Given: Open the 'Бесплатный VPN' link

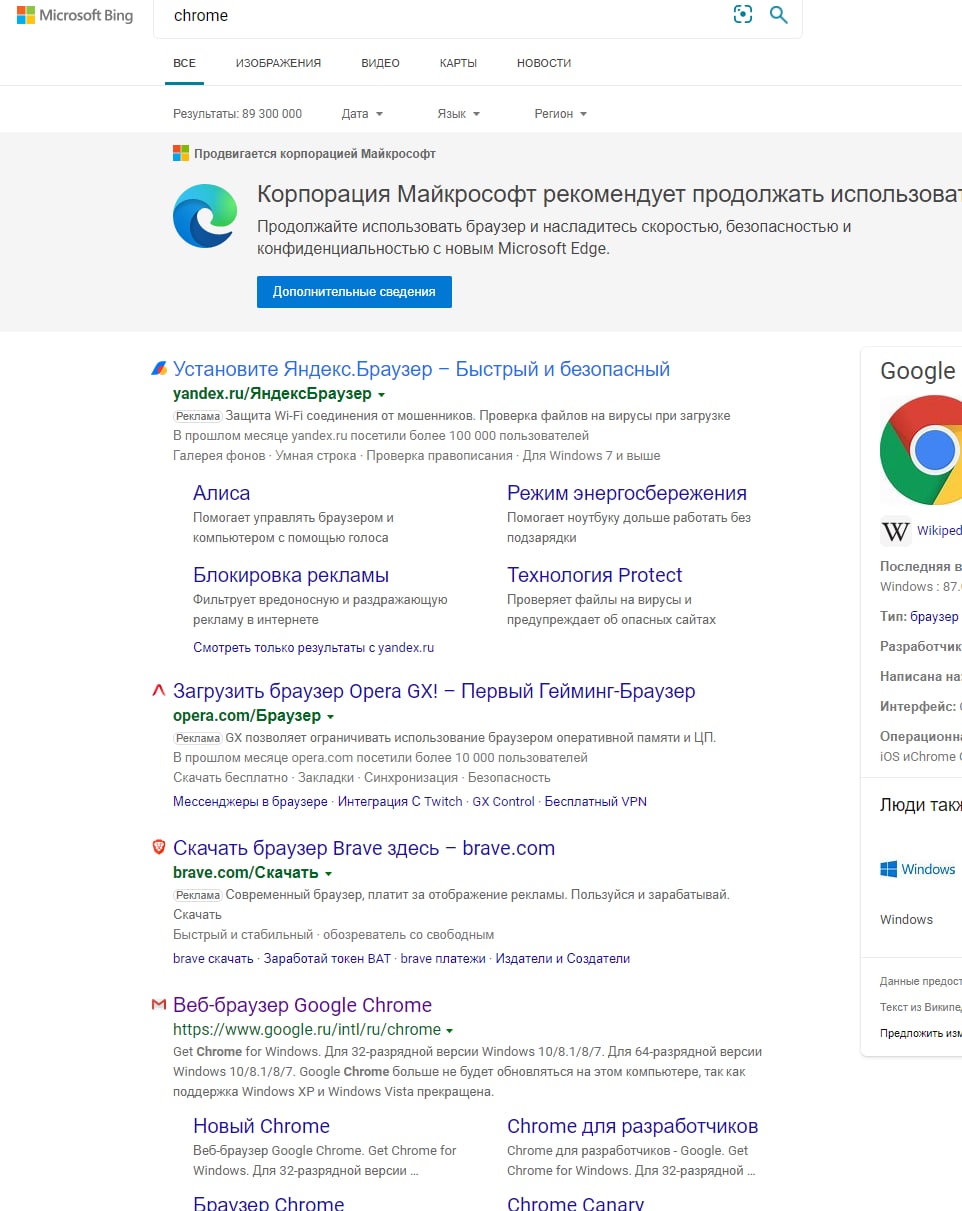Looking at the screenshot, I should [x=596, y=801].
